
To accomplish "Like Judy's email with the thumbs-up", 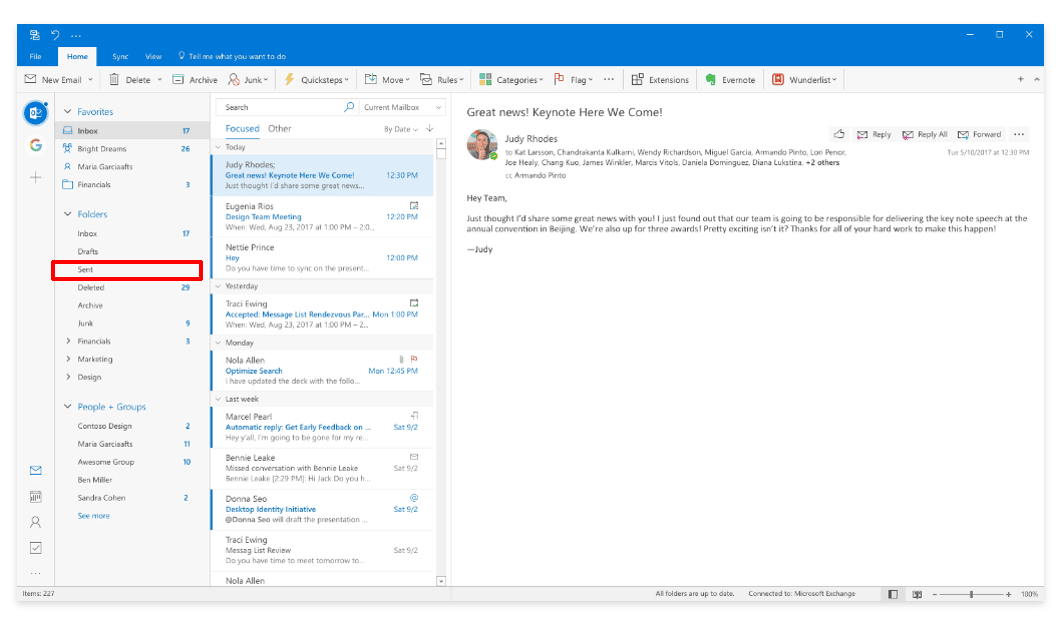I will (x=839, y=133).
